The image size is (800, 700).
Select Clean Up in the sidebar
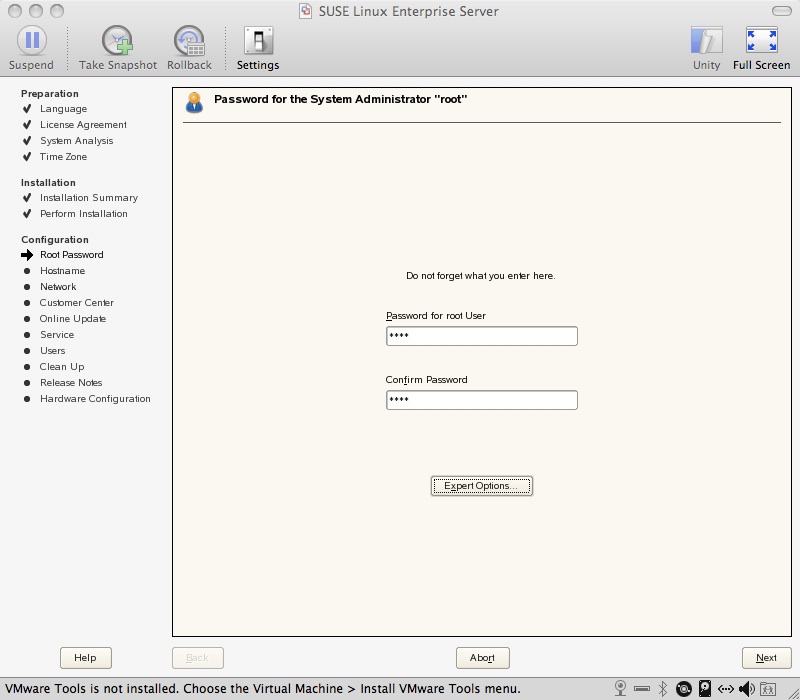(x=62, y=367)
